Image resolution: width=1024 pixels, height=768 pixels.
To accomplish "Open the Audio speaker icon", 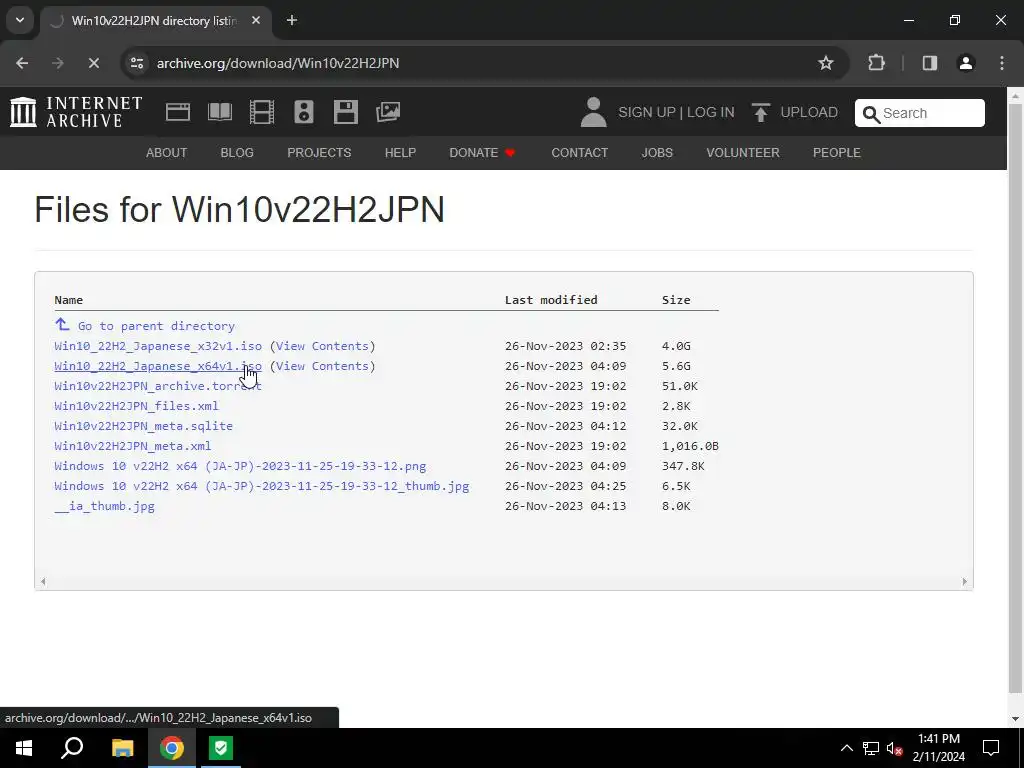I will tap(304, 112).
